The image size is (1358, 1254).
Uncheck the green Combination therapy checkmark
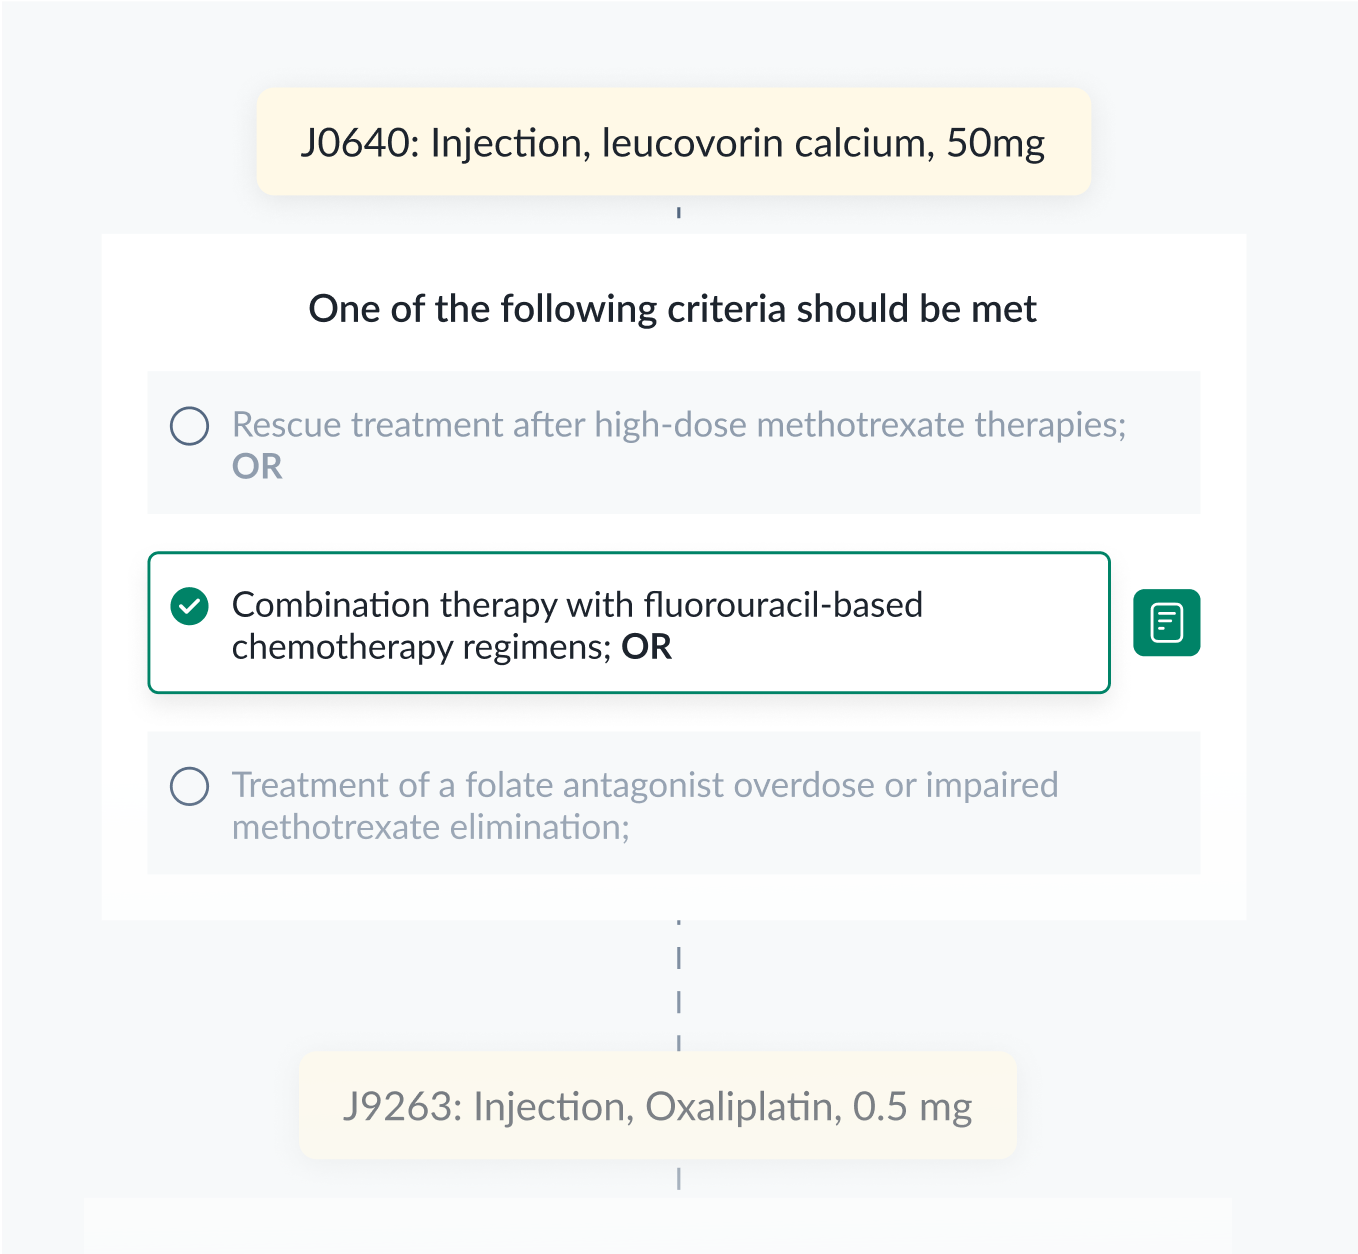tap(190, 606)
